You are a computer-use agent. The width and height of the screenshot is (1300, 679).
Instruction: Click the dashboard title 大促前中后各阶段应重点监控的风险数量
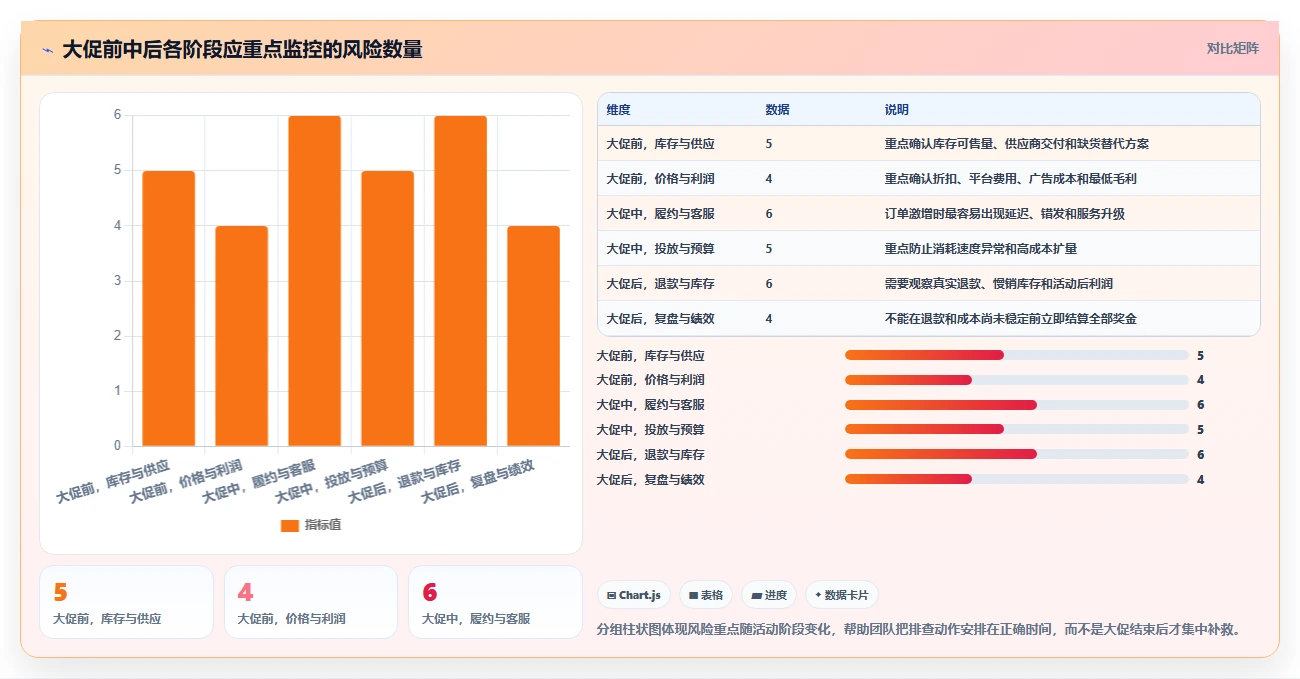click(x=242, y=49)
